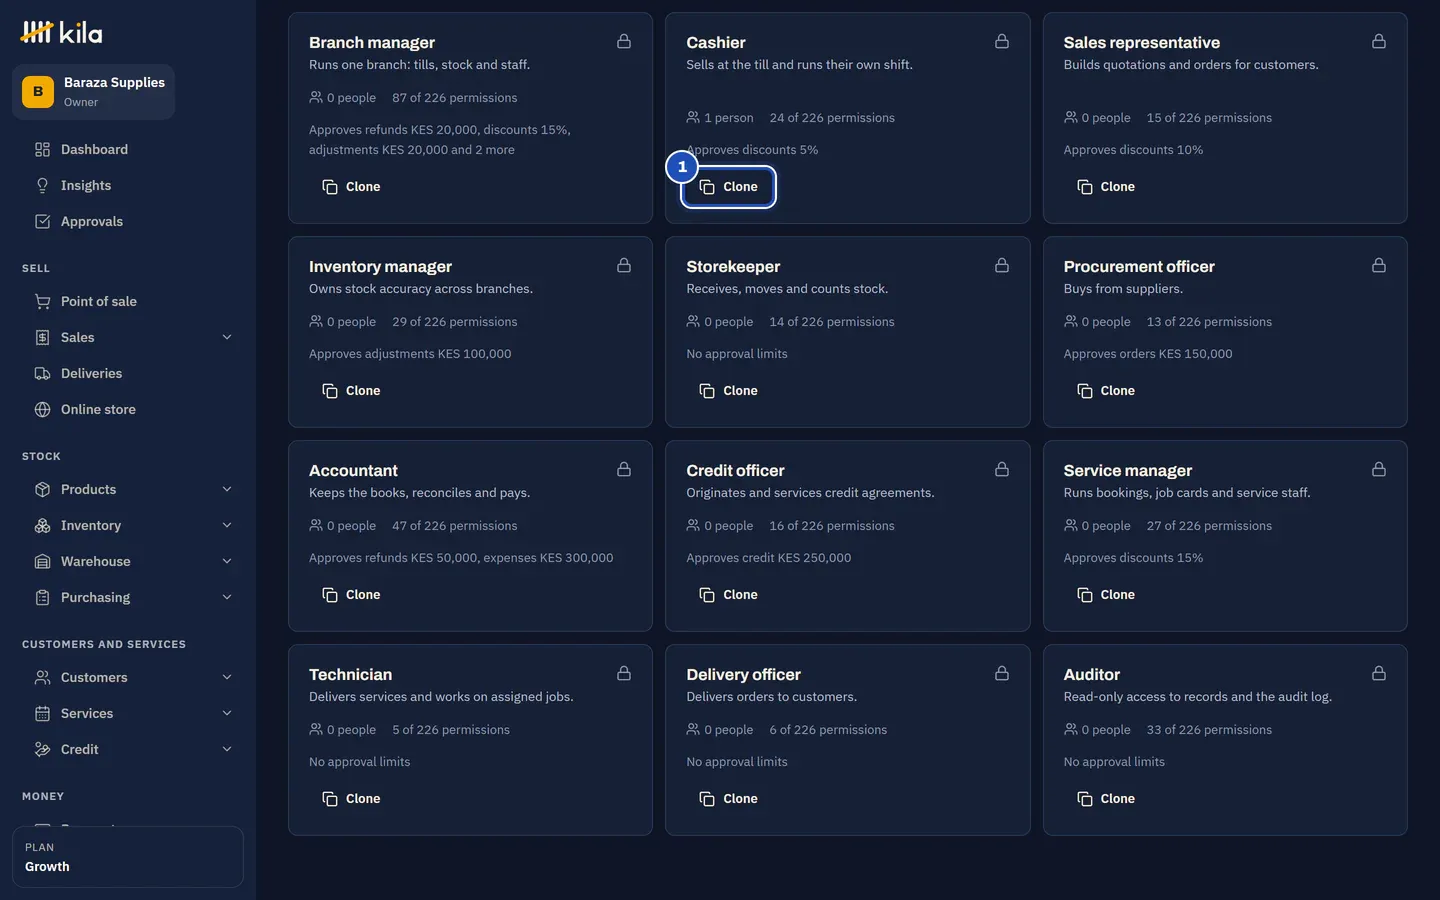The image size is (1440, 900).
Task: Open the Dashboard page
Action: click(128, 150)
